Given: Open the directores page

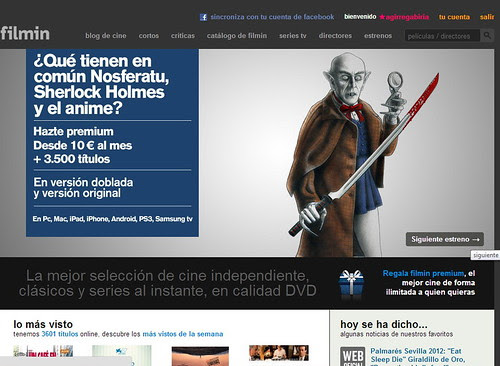Looking at the screenshot, I should [x=335, y=36].
